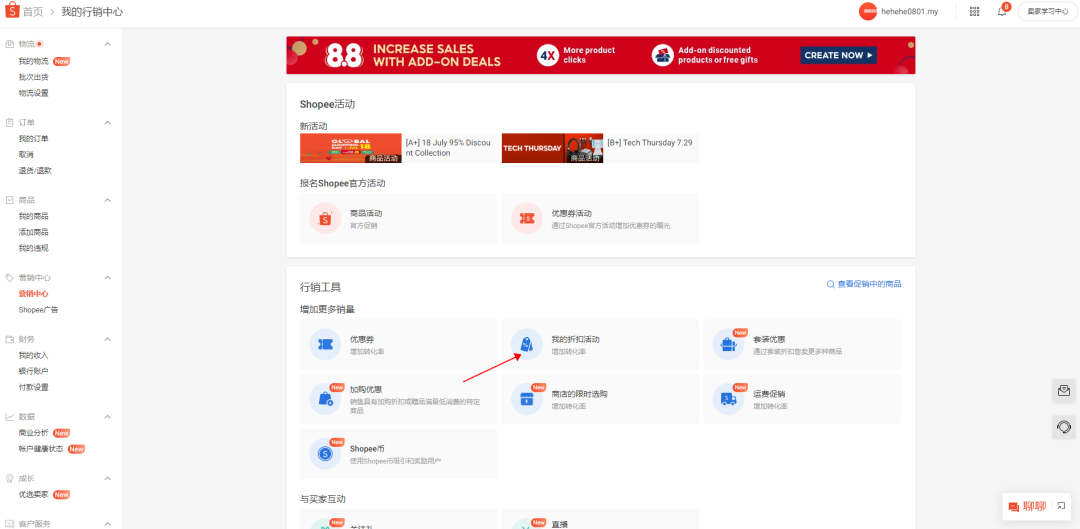Open 添加商品 in the sidebar
The image size is (1080, 529).
(x=34, y=232)
